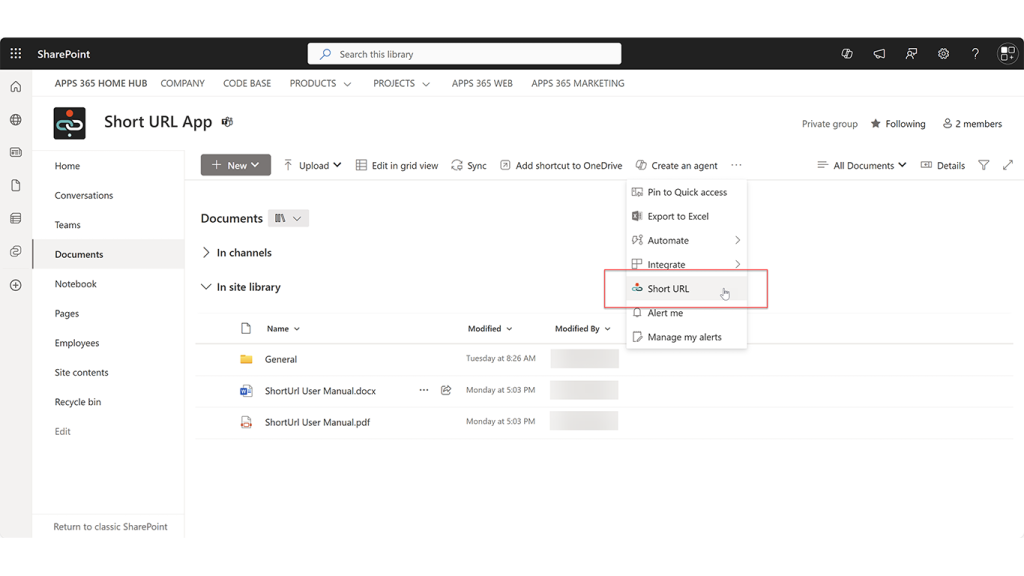Open the 2 members list

[x=972, y=123]
